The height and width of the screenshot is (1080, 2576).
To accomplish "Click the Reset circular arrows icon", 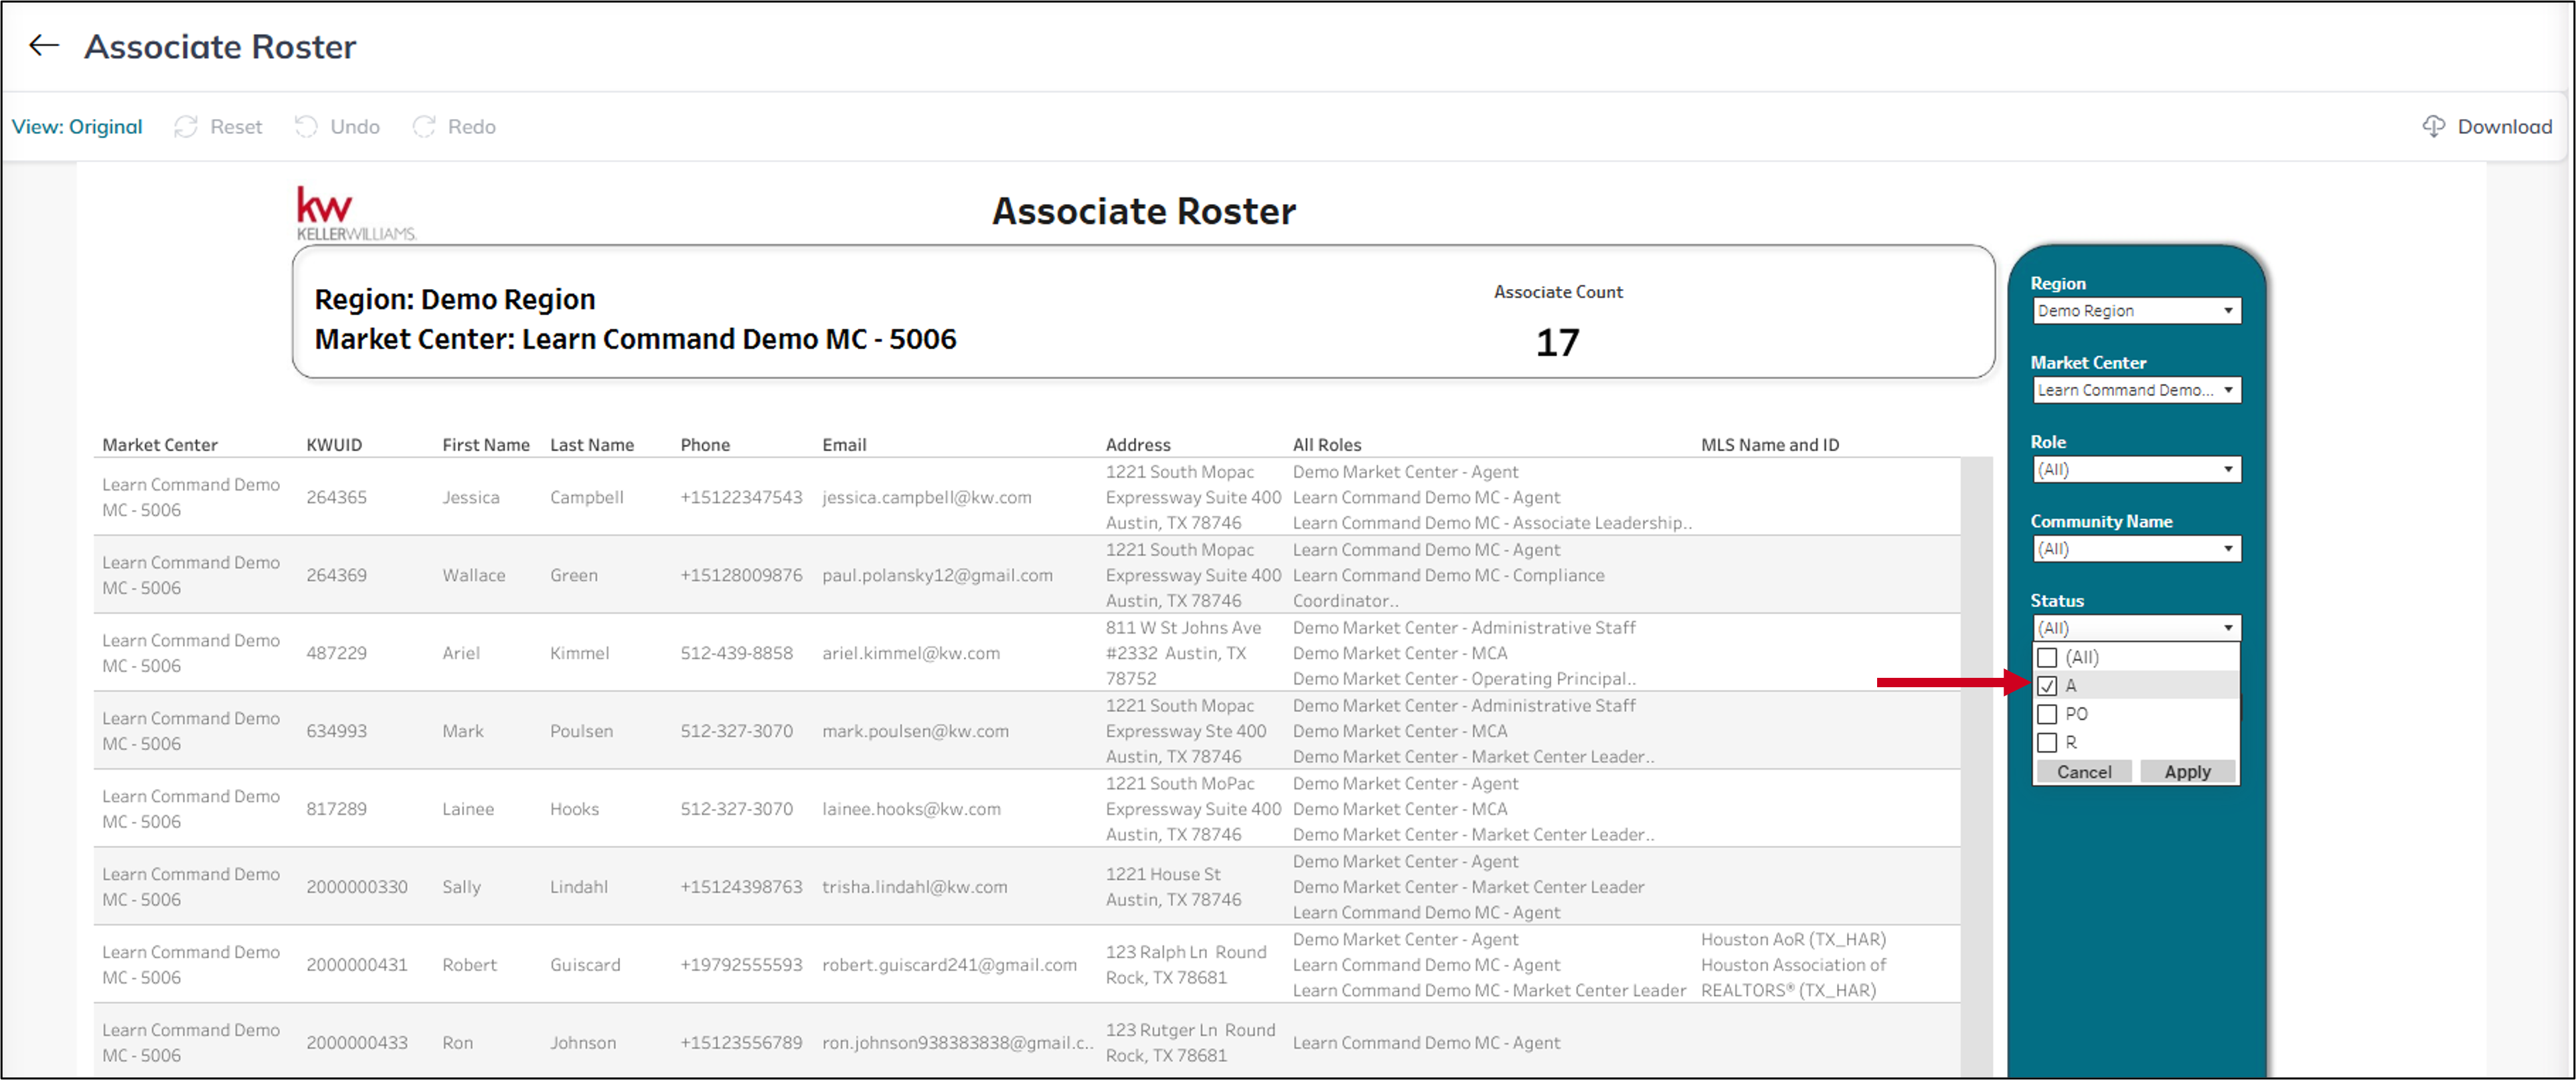I will click(186, 127).
